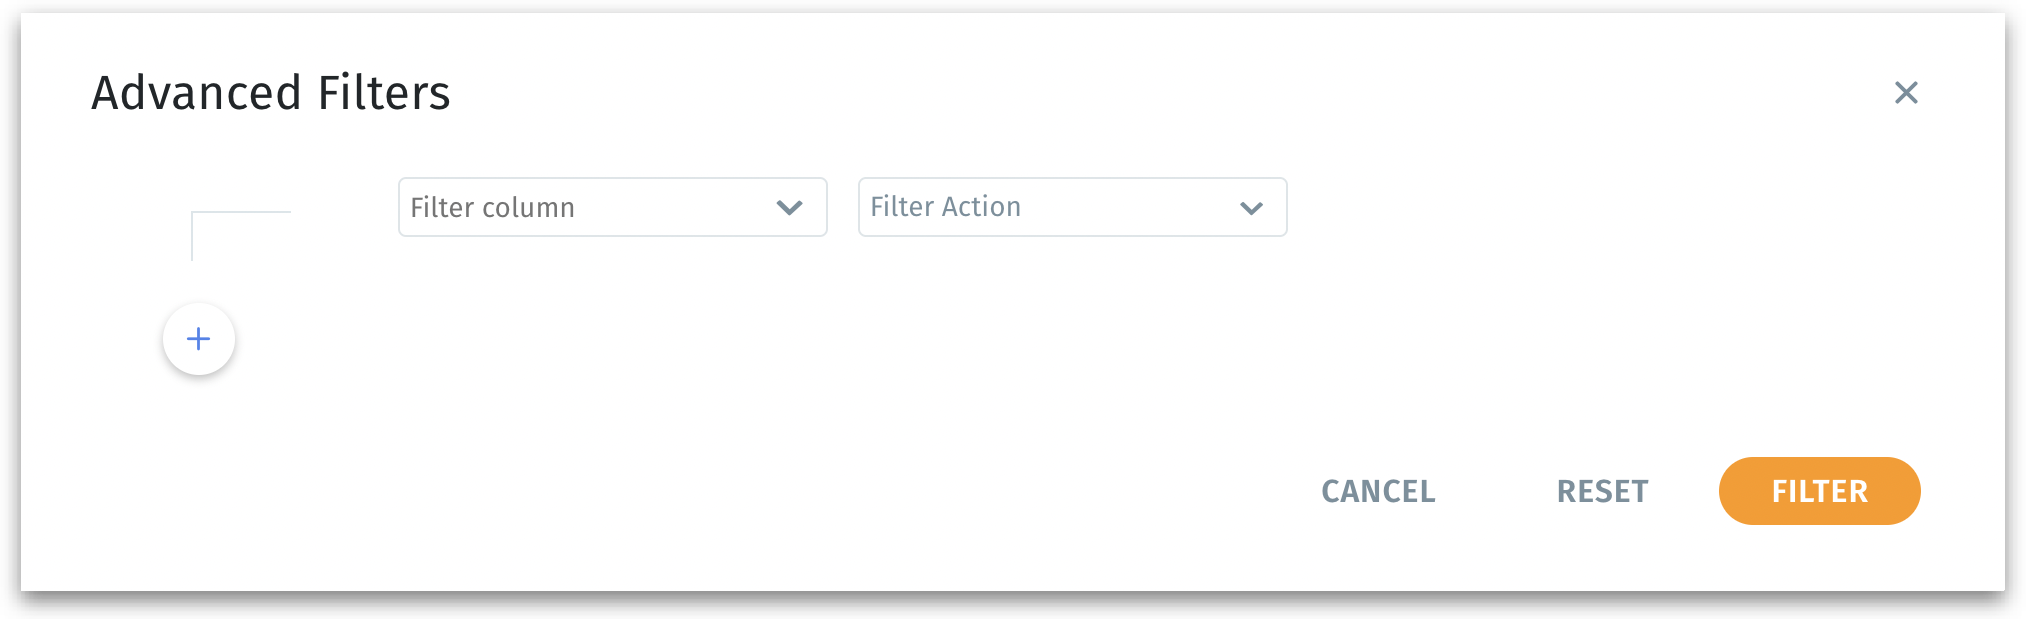The image size is (2026, 619).
Task: Click the filter group connector line
Action: point(238,213)
